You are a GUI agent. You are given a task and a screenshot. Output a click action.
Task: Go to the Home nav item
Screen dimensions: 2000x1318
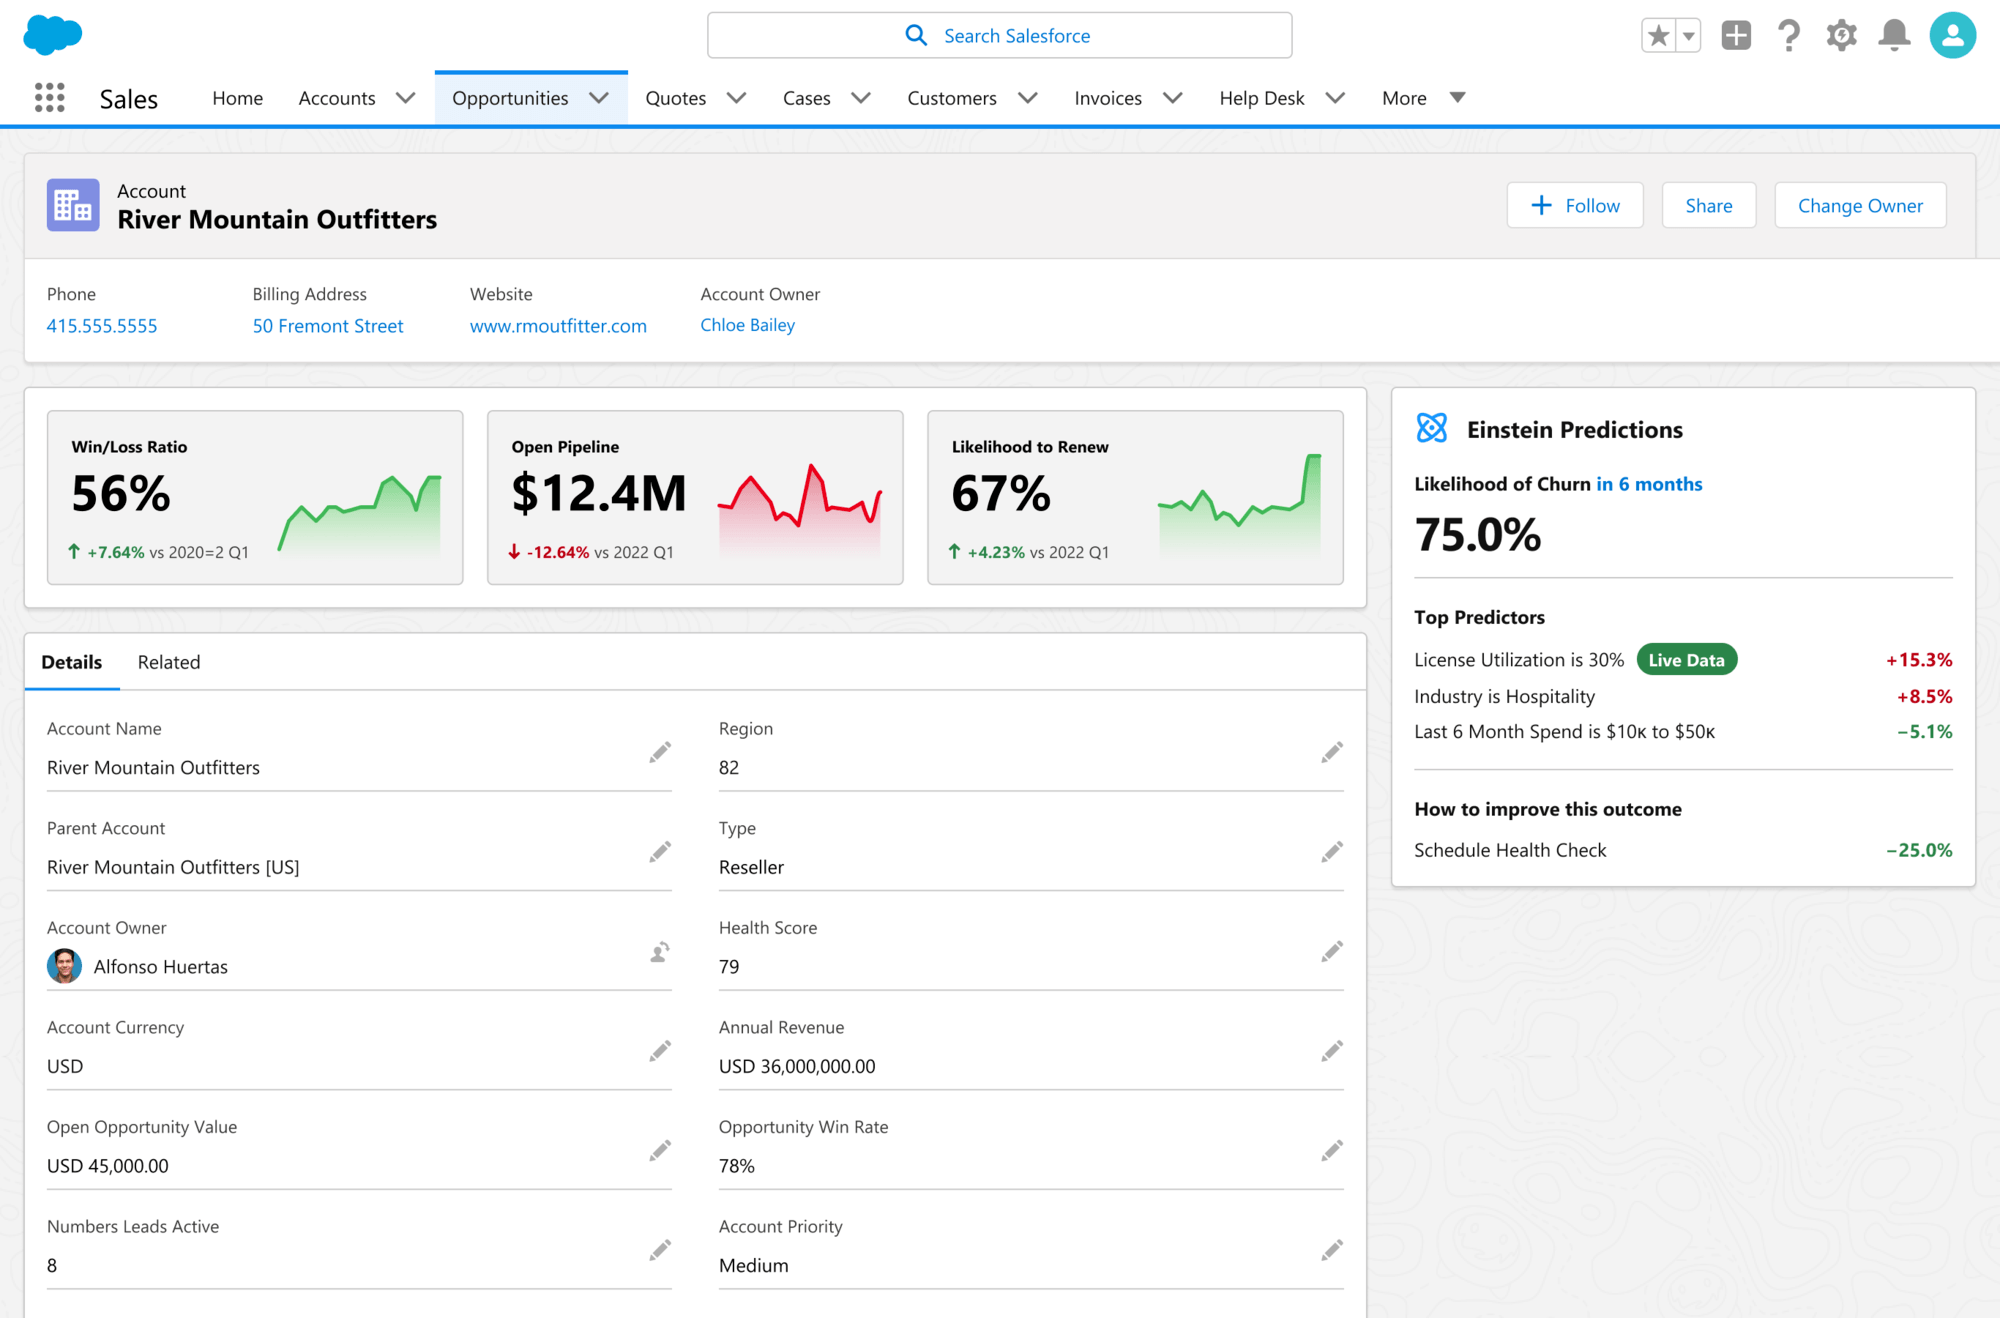(237, 98)
